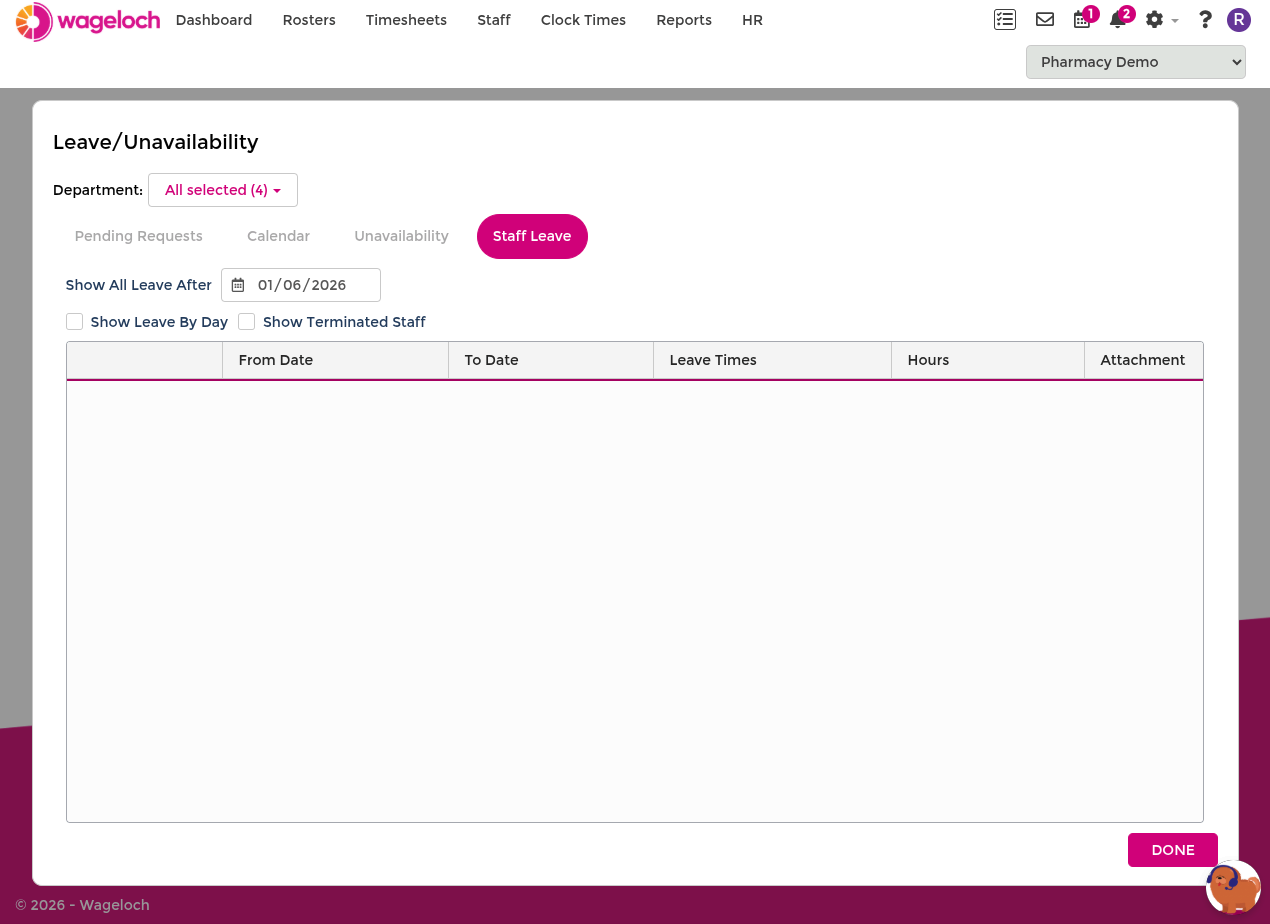Screen dimensions: 1270x924
Task: Open the HR menu
Action: [x=752, y=20]
